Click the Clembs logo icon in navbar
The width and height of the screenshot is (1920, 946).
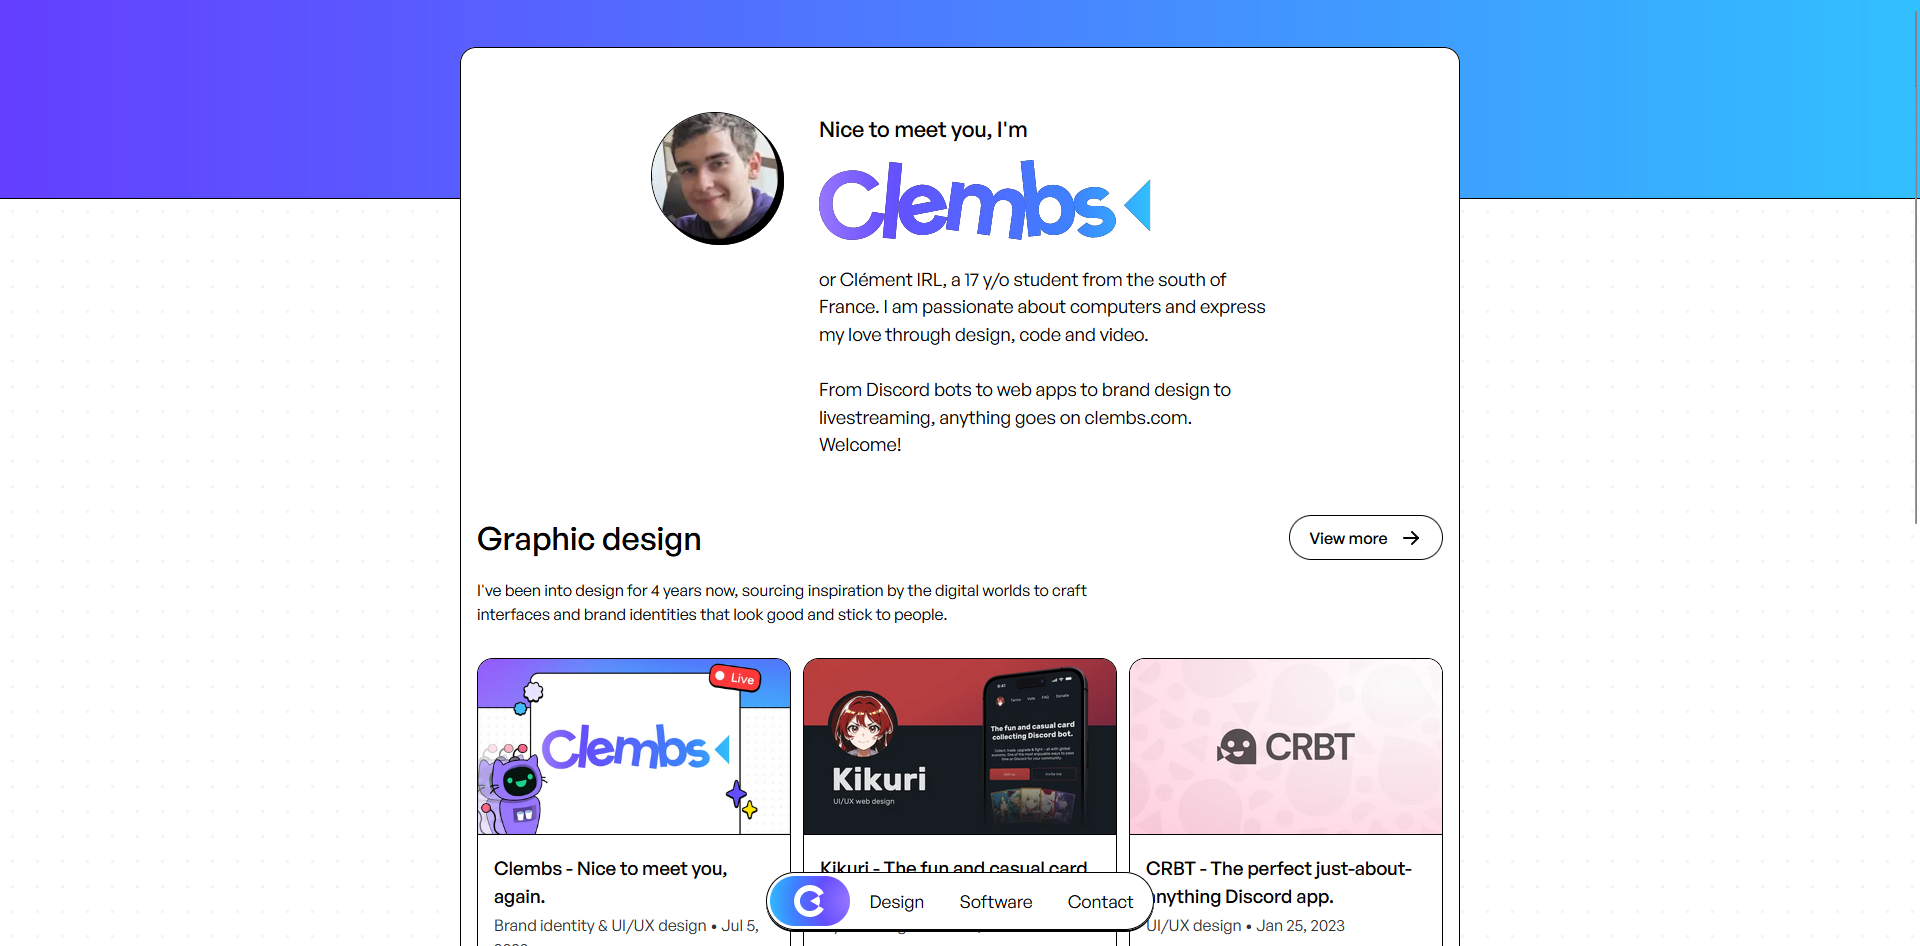click(x=809, y=901)
